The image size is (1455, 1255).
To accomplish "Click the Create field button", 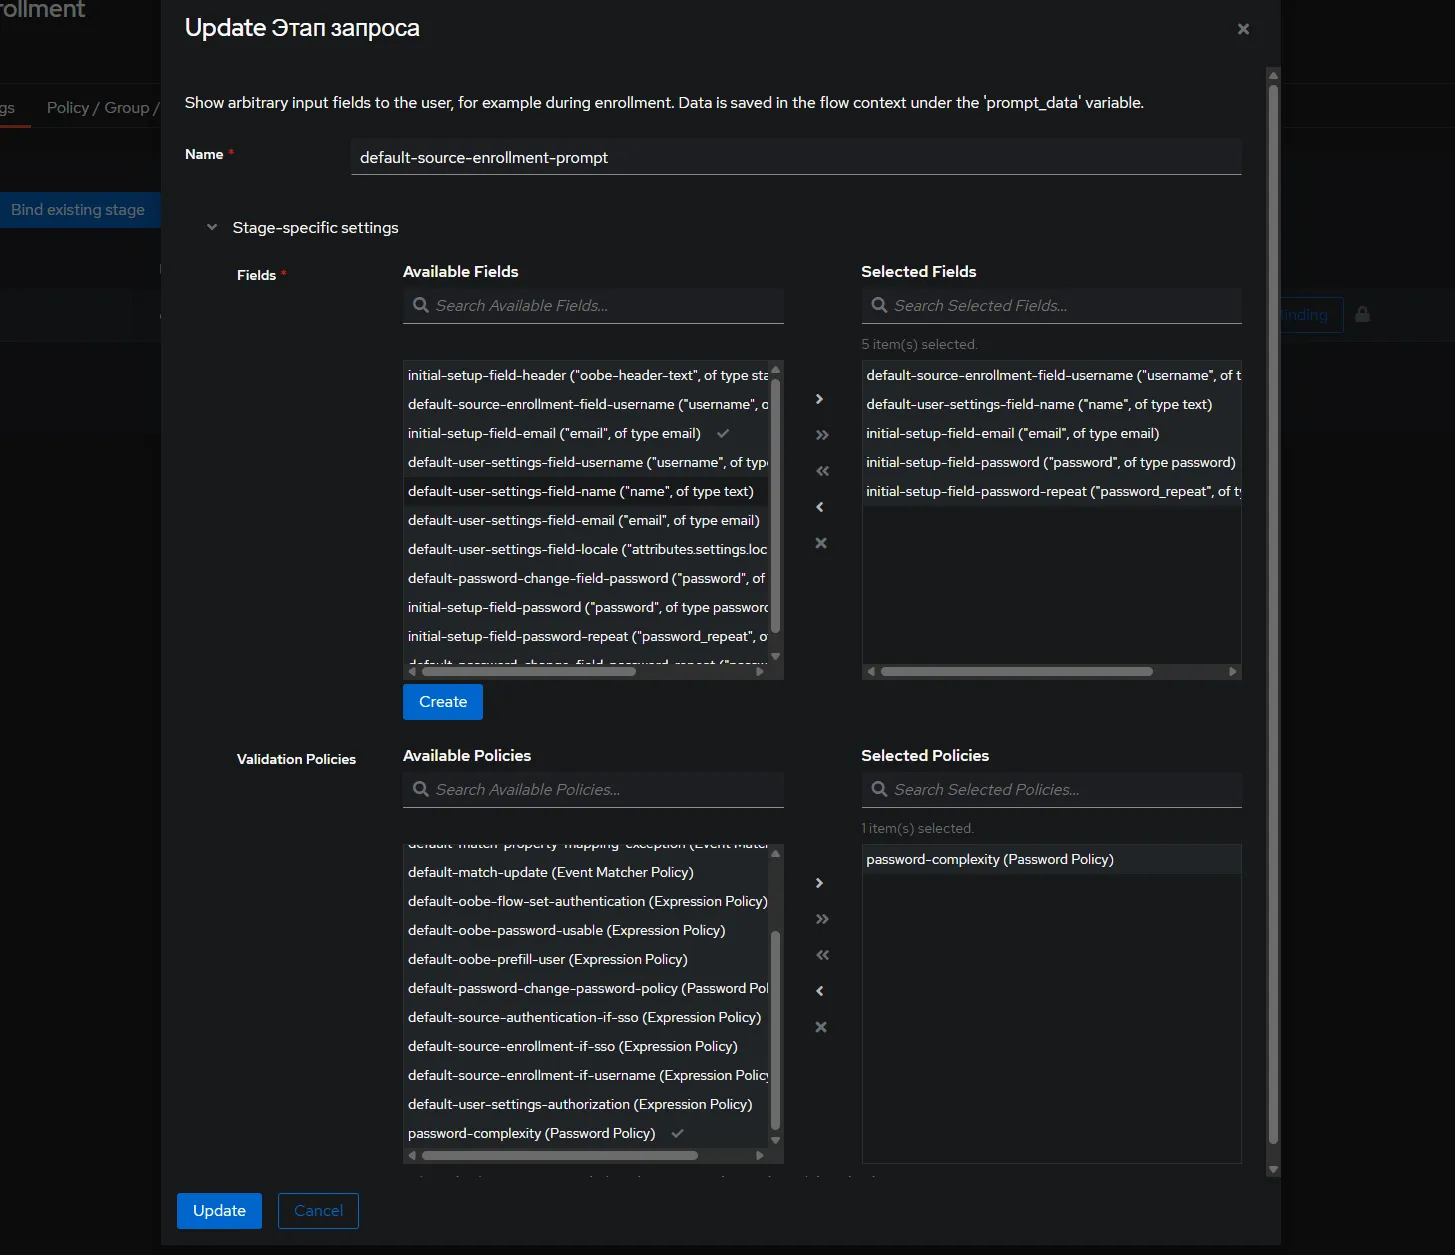I will (442, 702).
